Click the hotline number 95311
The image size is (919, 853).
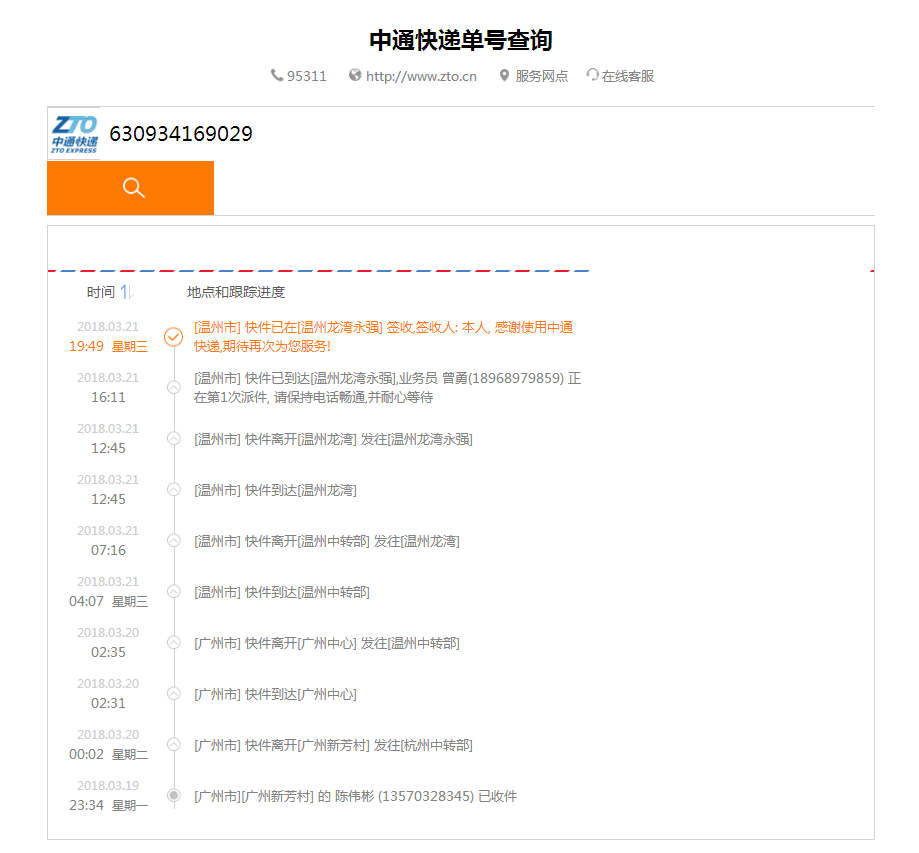(x=307, y=76)
